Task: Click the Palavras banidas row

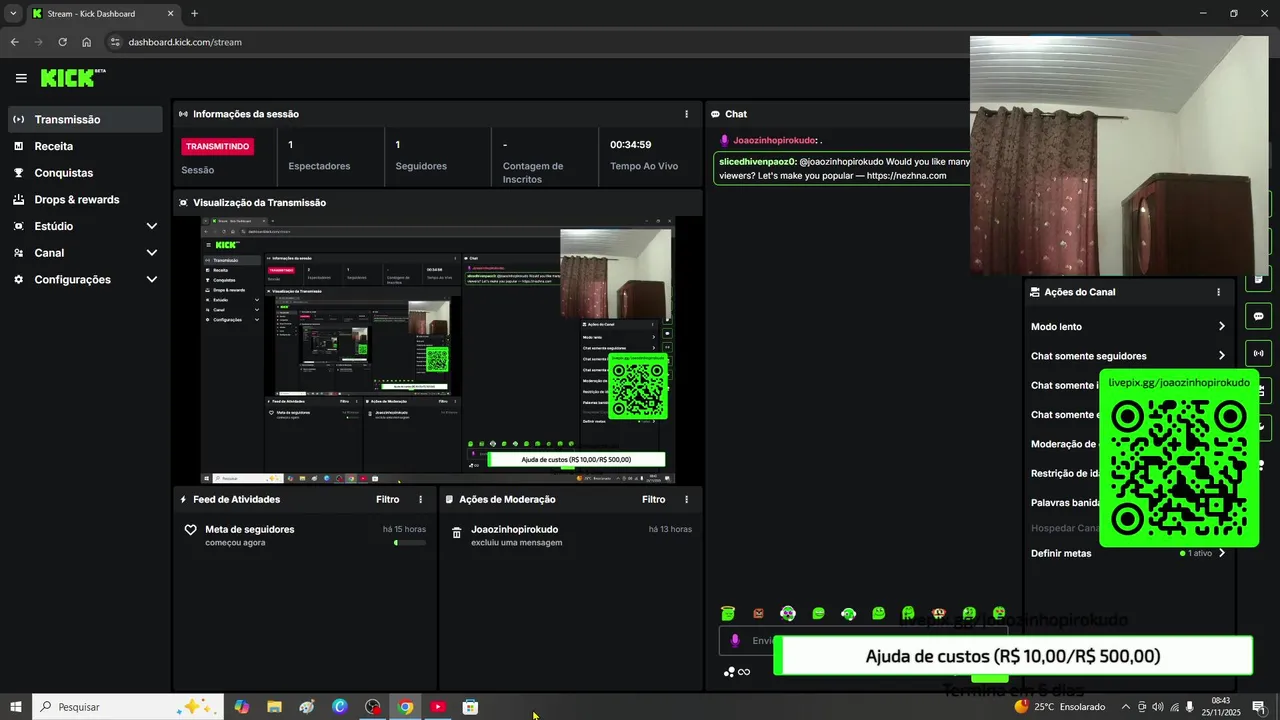Action: (x=1066, y=503)
